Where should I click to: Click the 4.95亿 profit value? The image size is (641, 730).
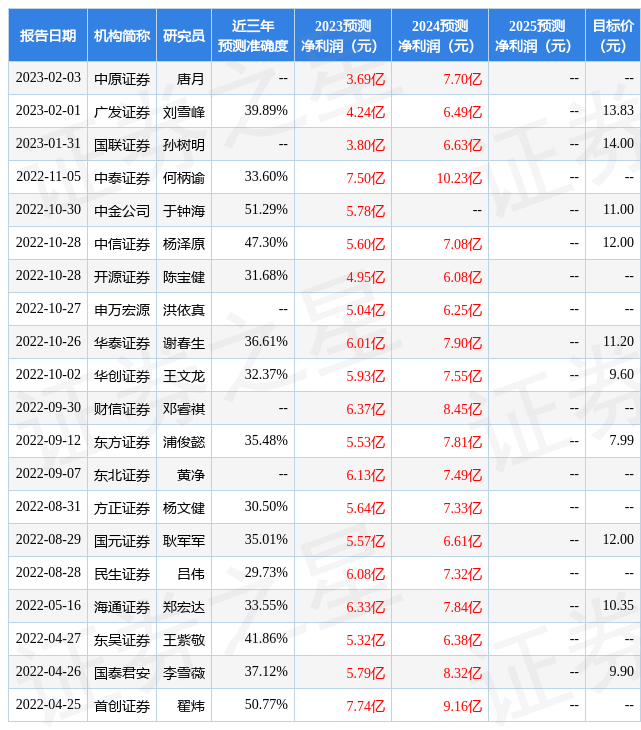pos(365,277)
